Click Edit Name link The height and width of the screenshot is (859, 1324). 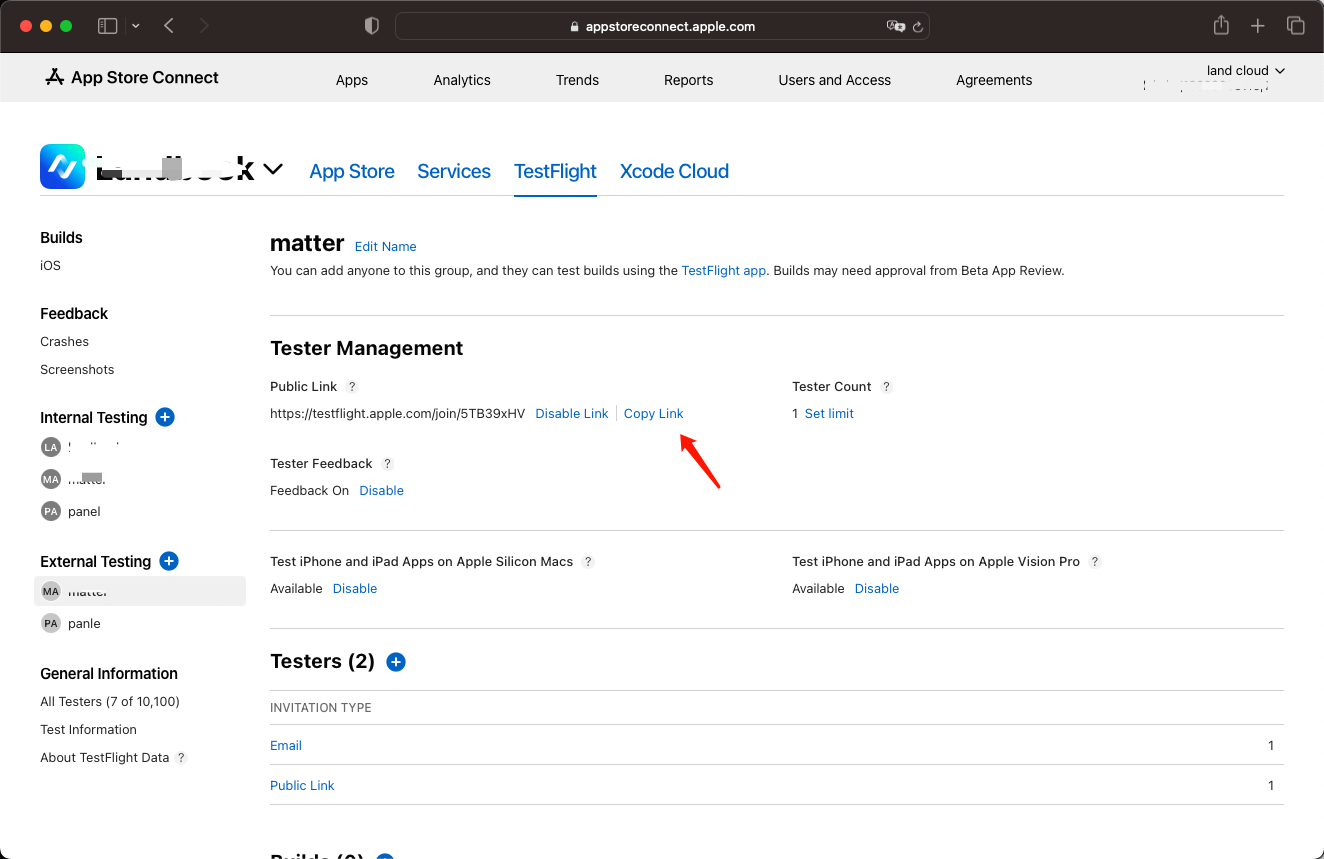coord(385,246)
